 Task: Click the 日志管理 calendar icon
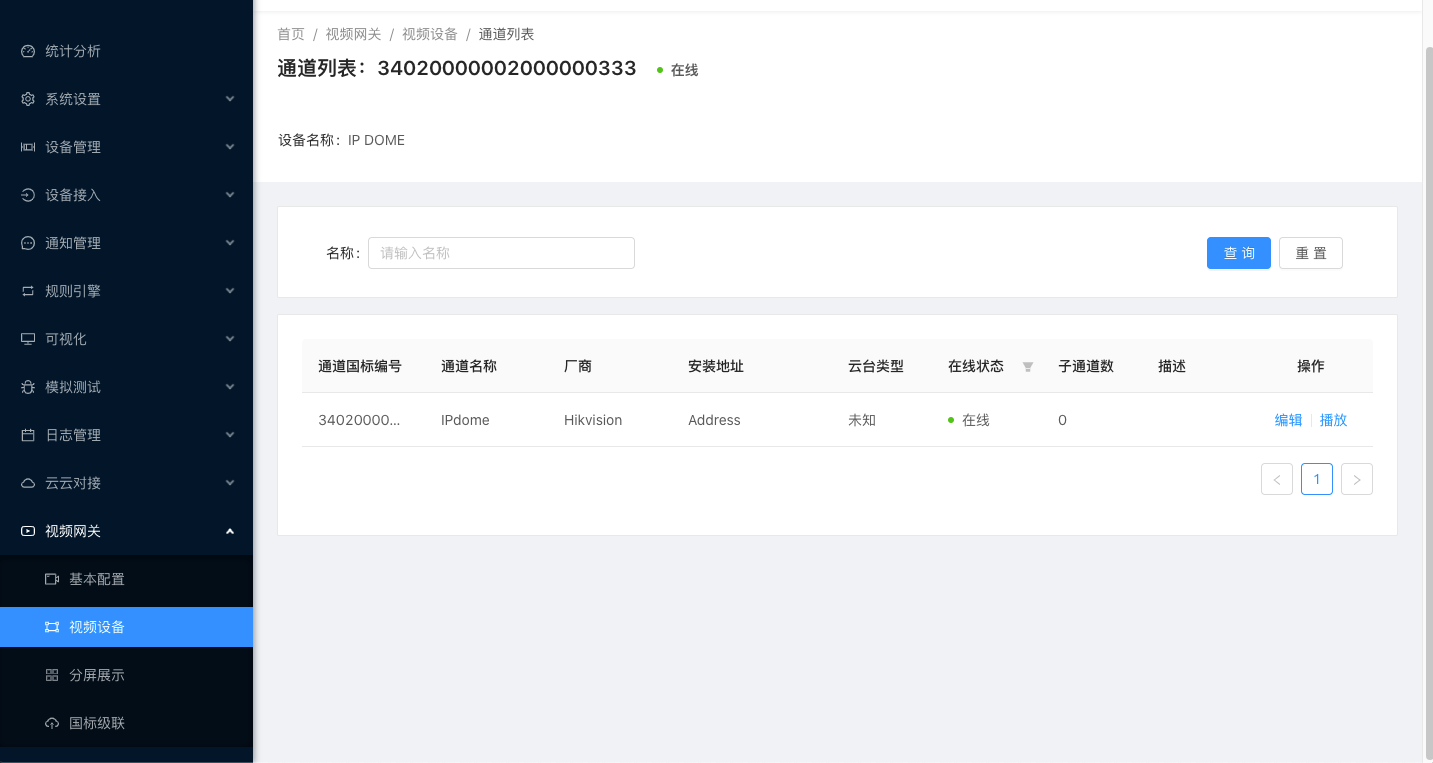click(28, 435)
